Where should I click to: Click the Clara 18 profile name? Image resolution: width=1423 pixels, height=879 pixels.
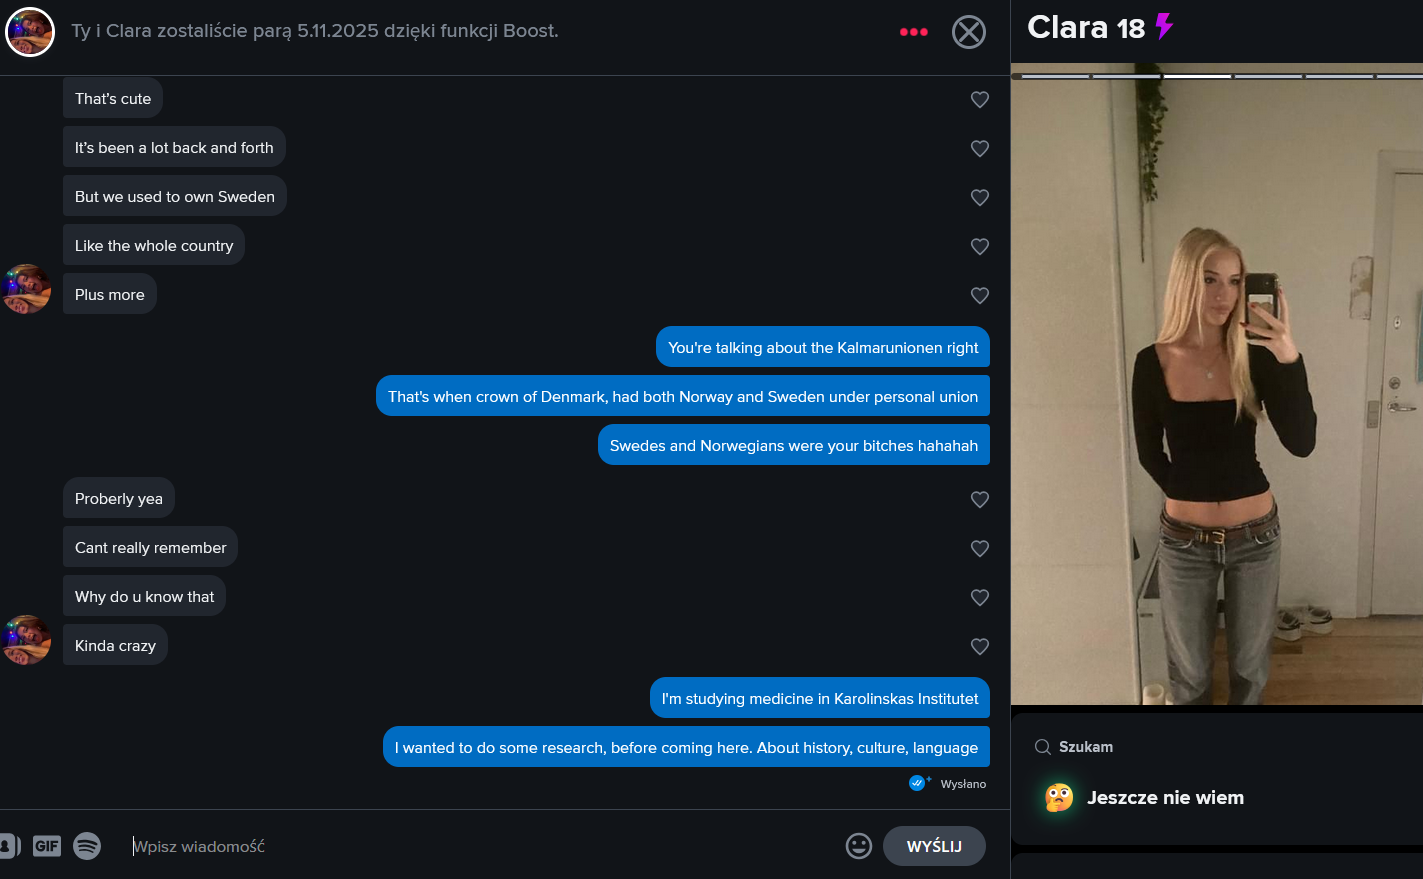click(1086, 27)
